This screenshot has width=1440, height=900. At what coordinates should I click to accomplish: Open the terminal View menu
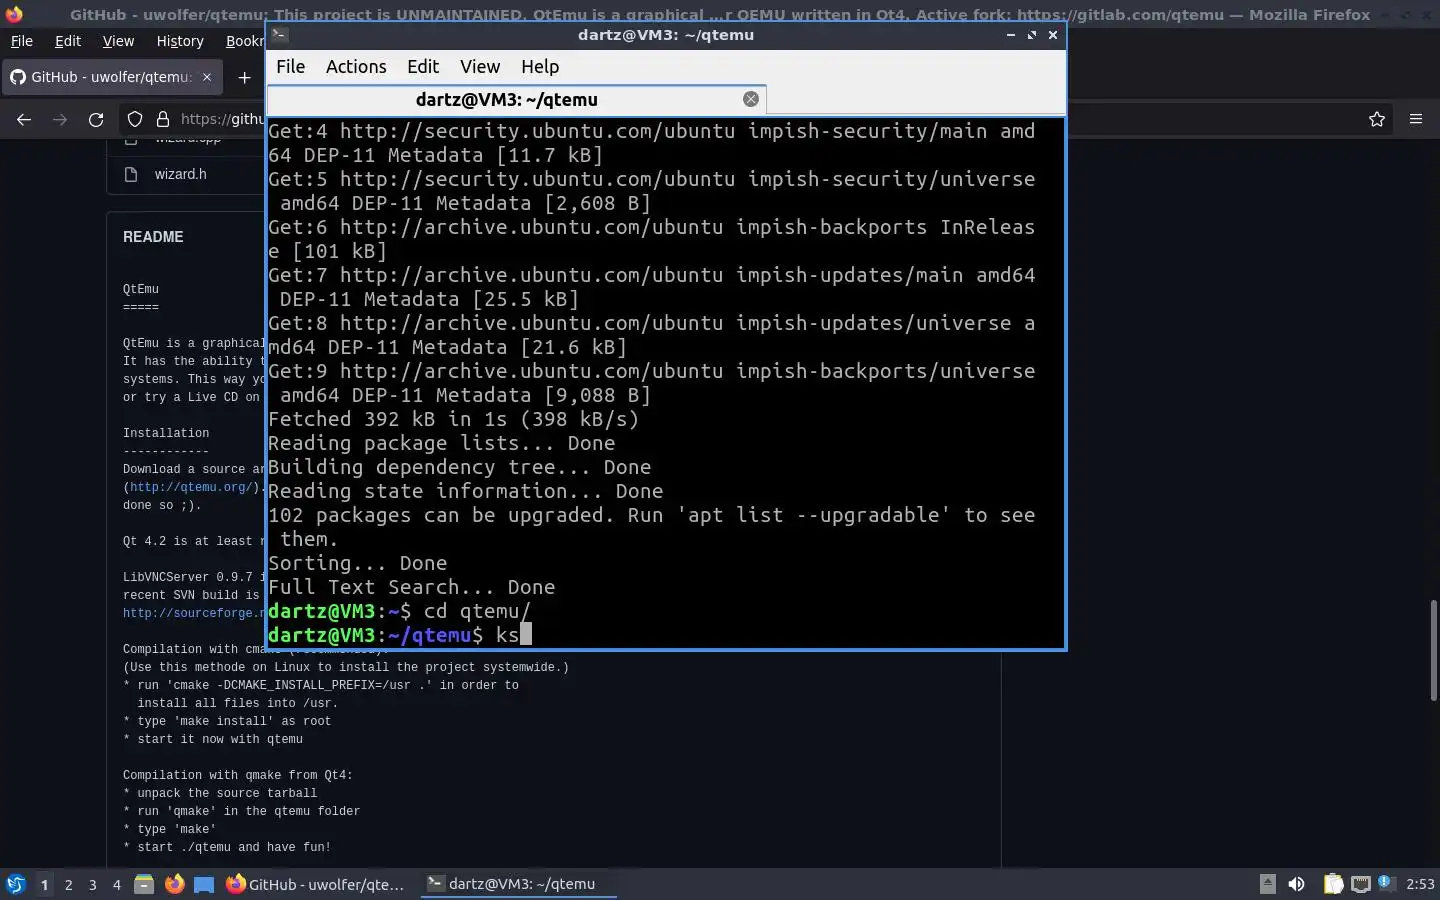tap(480, 67)
